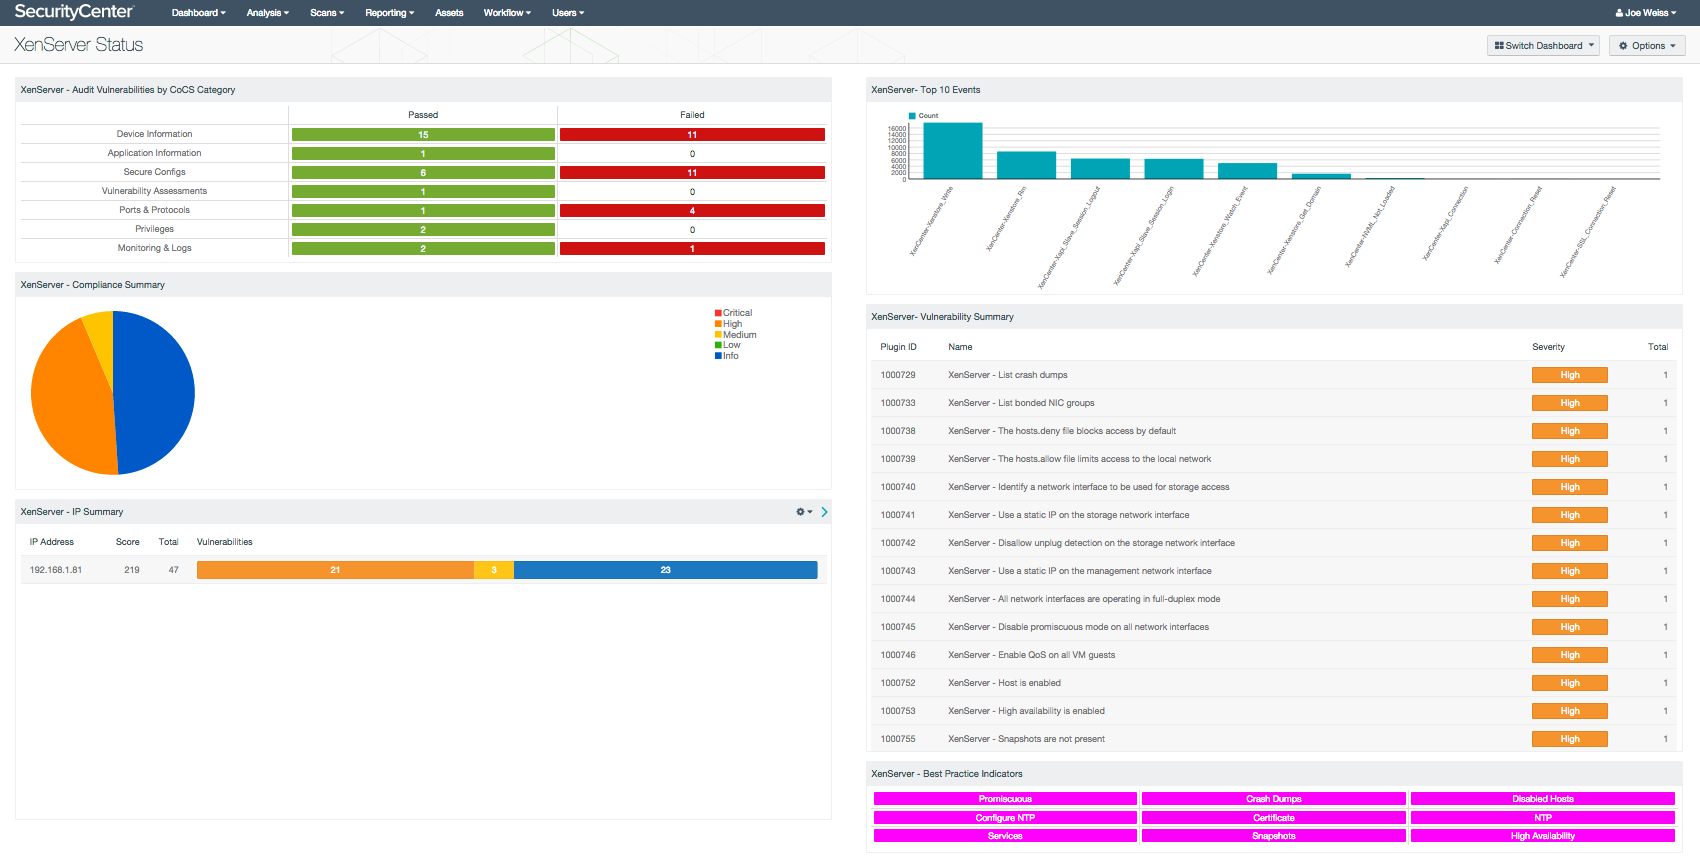Open XenServer - Snapshots are not present row
The image size is (1700, 867).
tap(1274, 739)
